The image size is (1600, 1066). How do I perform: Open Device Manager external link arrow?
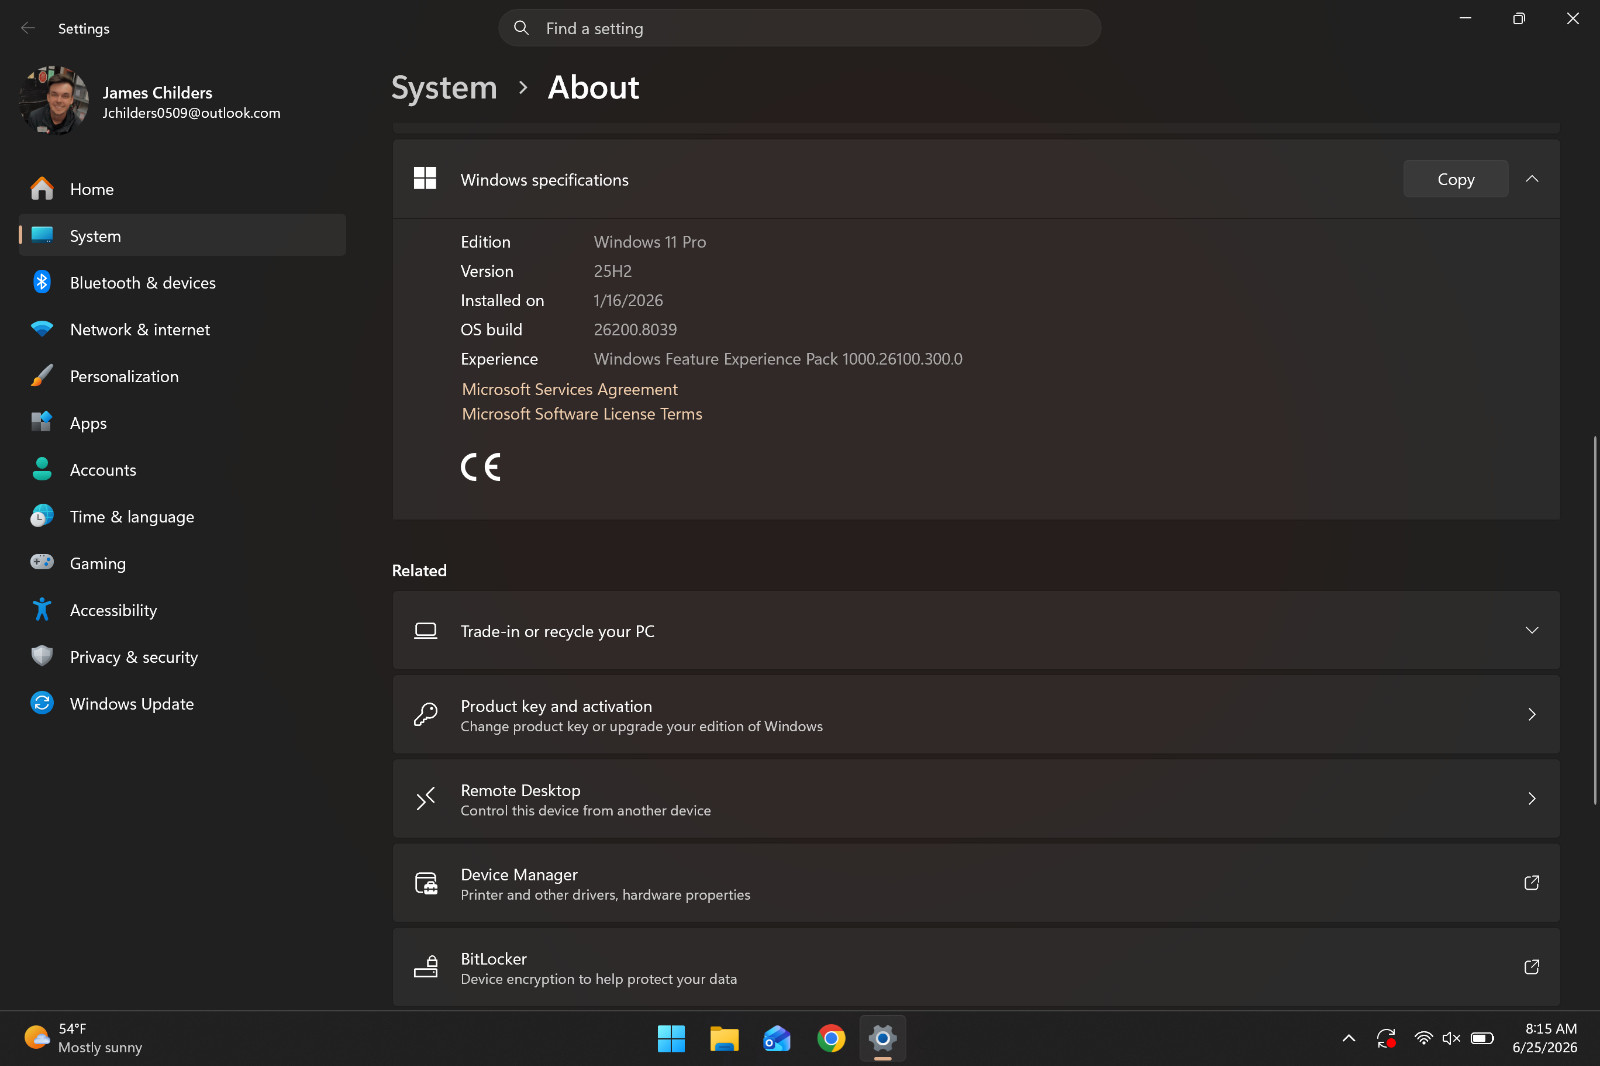click(1531, 883)
